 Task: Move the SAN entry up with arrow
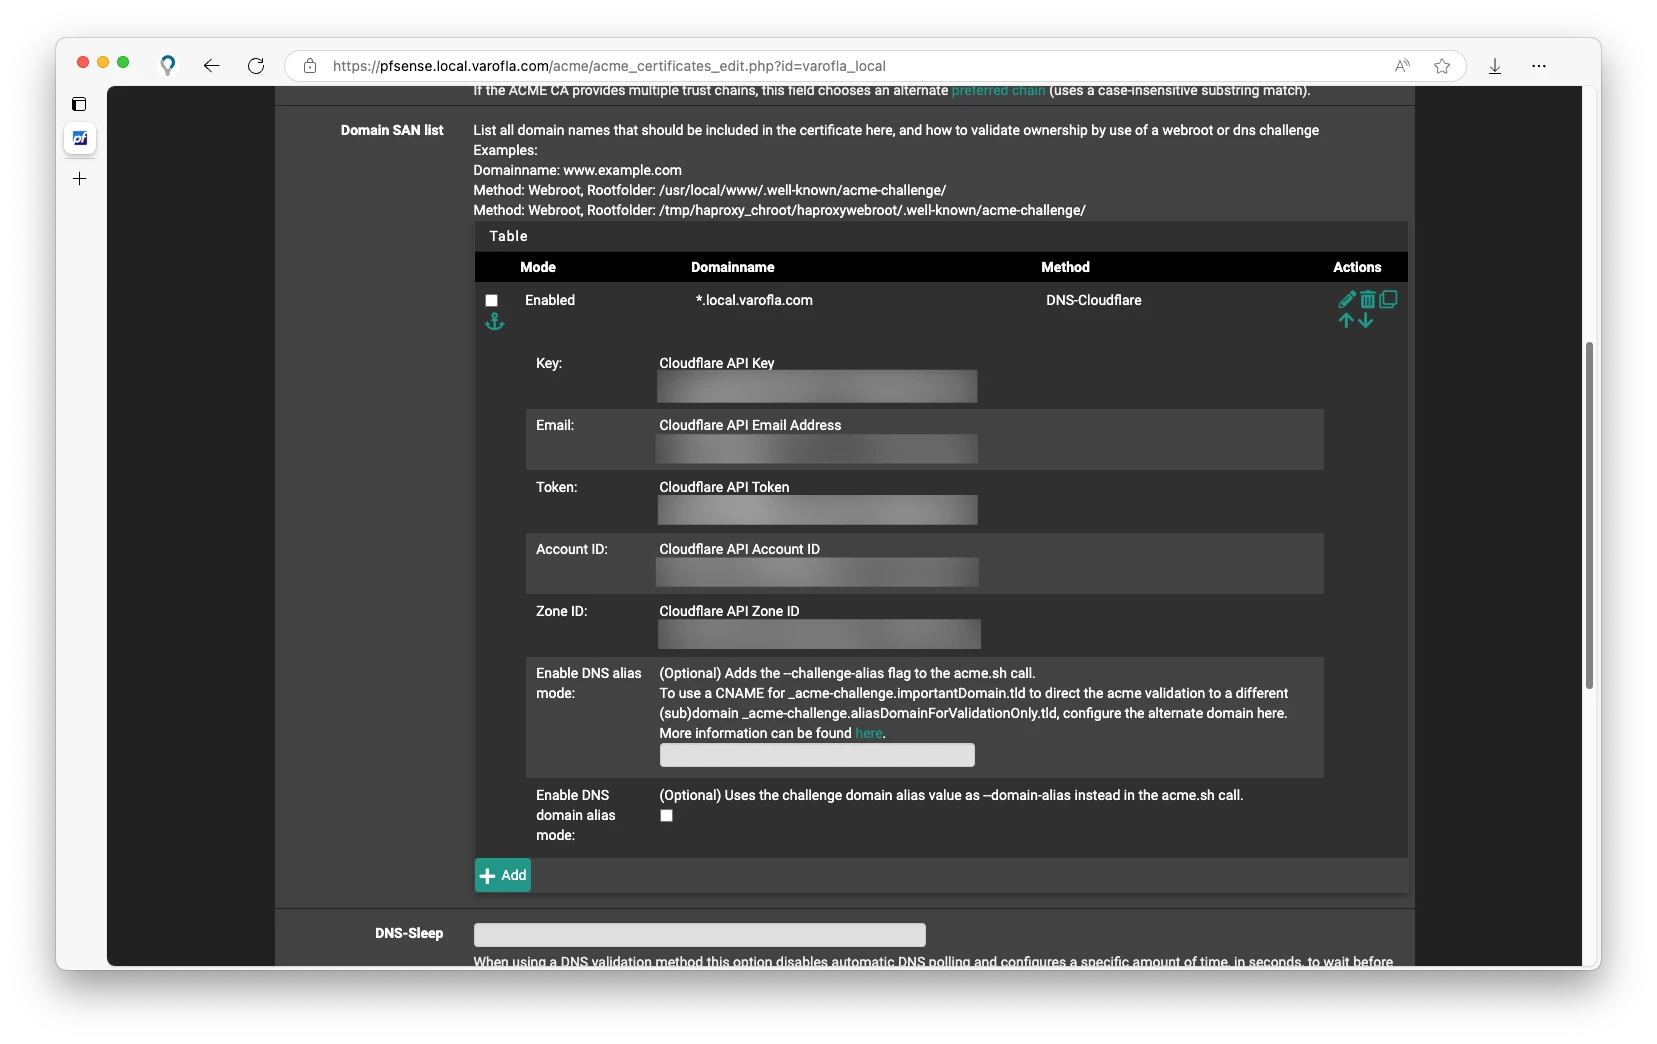point(1346,321)
